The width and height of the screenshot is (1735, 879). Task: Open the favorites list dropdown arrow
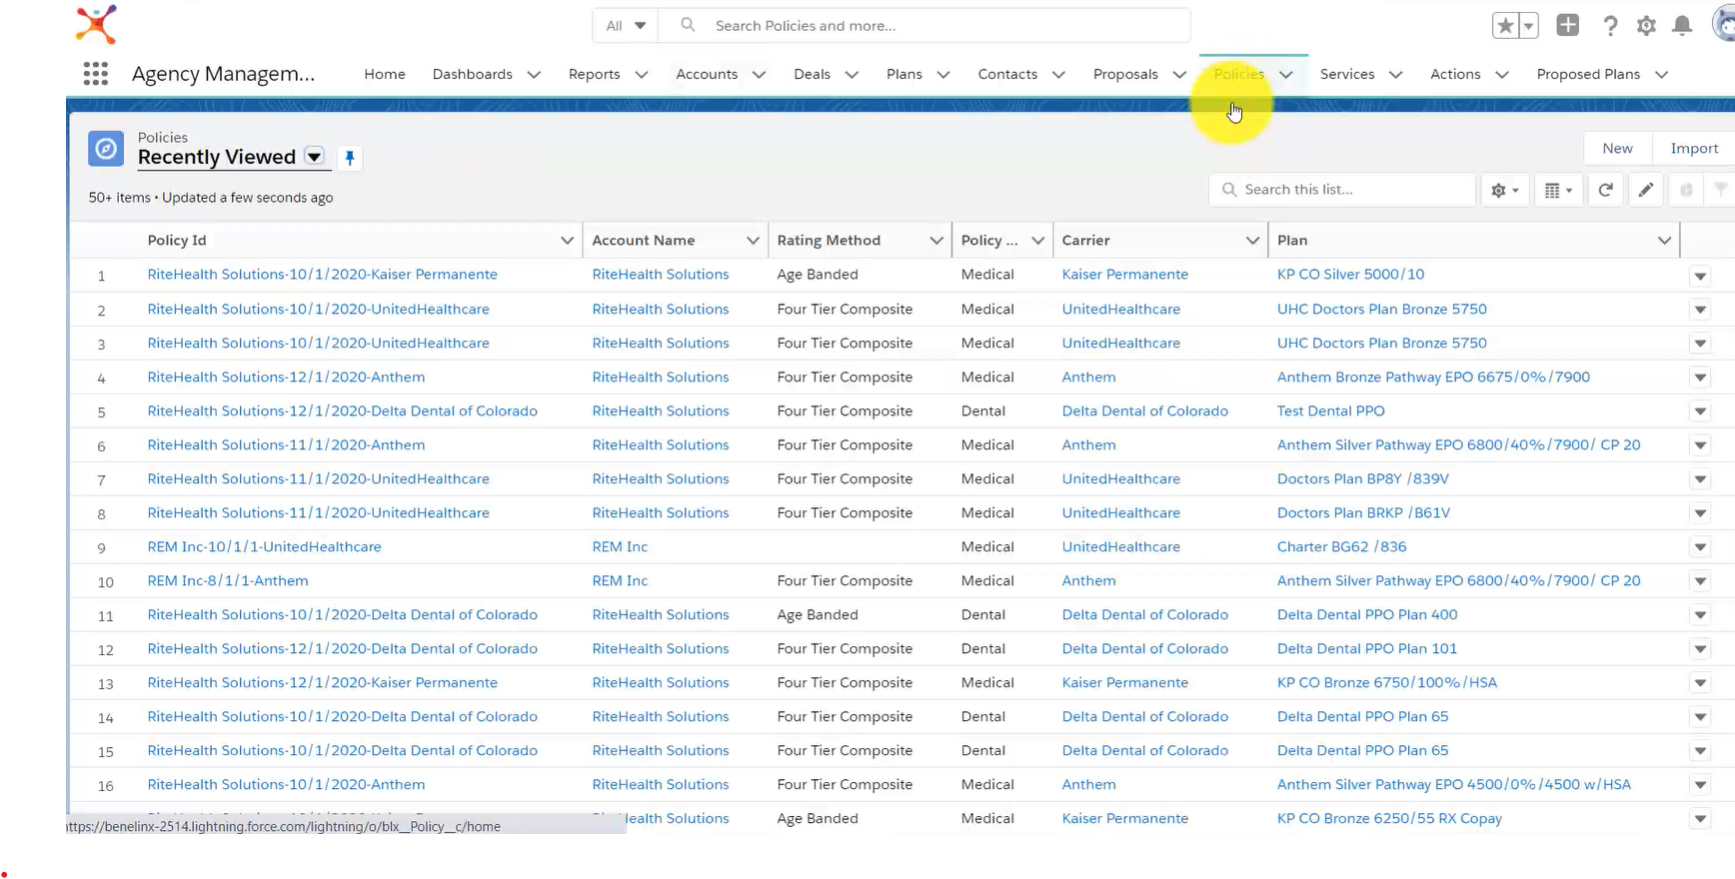coord(1528,25)
